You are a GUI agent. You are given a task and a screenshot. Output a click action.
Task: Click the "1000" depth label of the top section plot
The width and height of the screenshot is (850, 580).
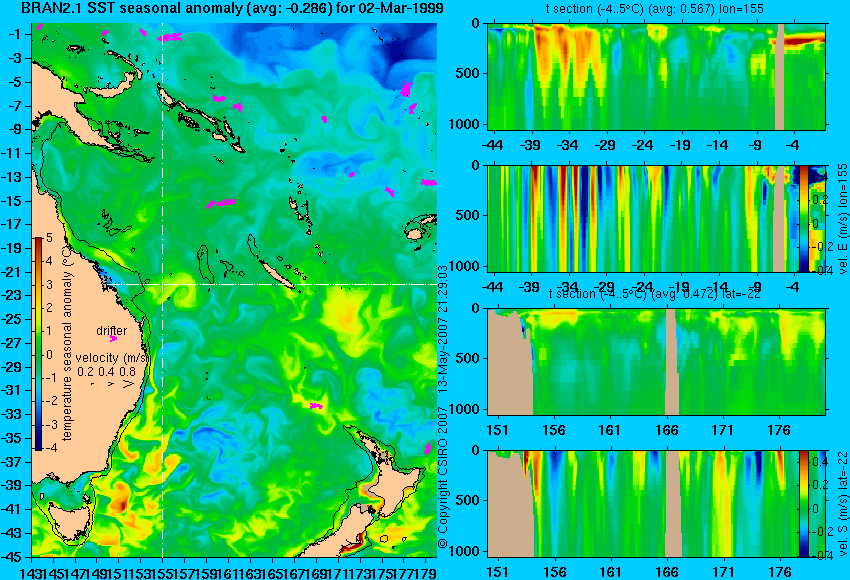(x=465, y=125)
